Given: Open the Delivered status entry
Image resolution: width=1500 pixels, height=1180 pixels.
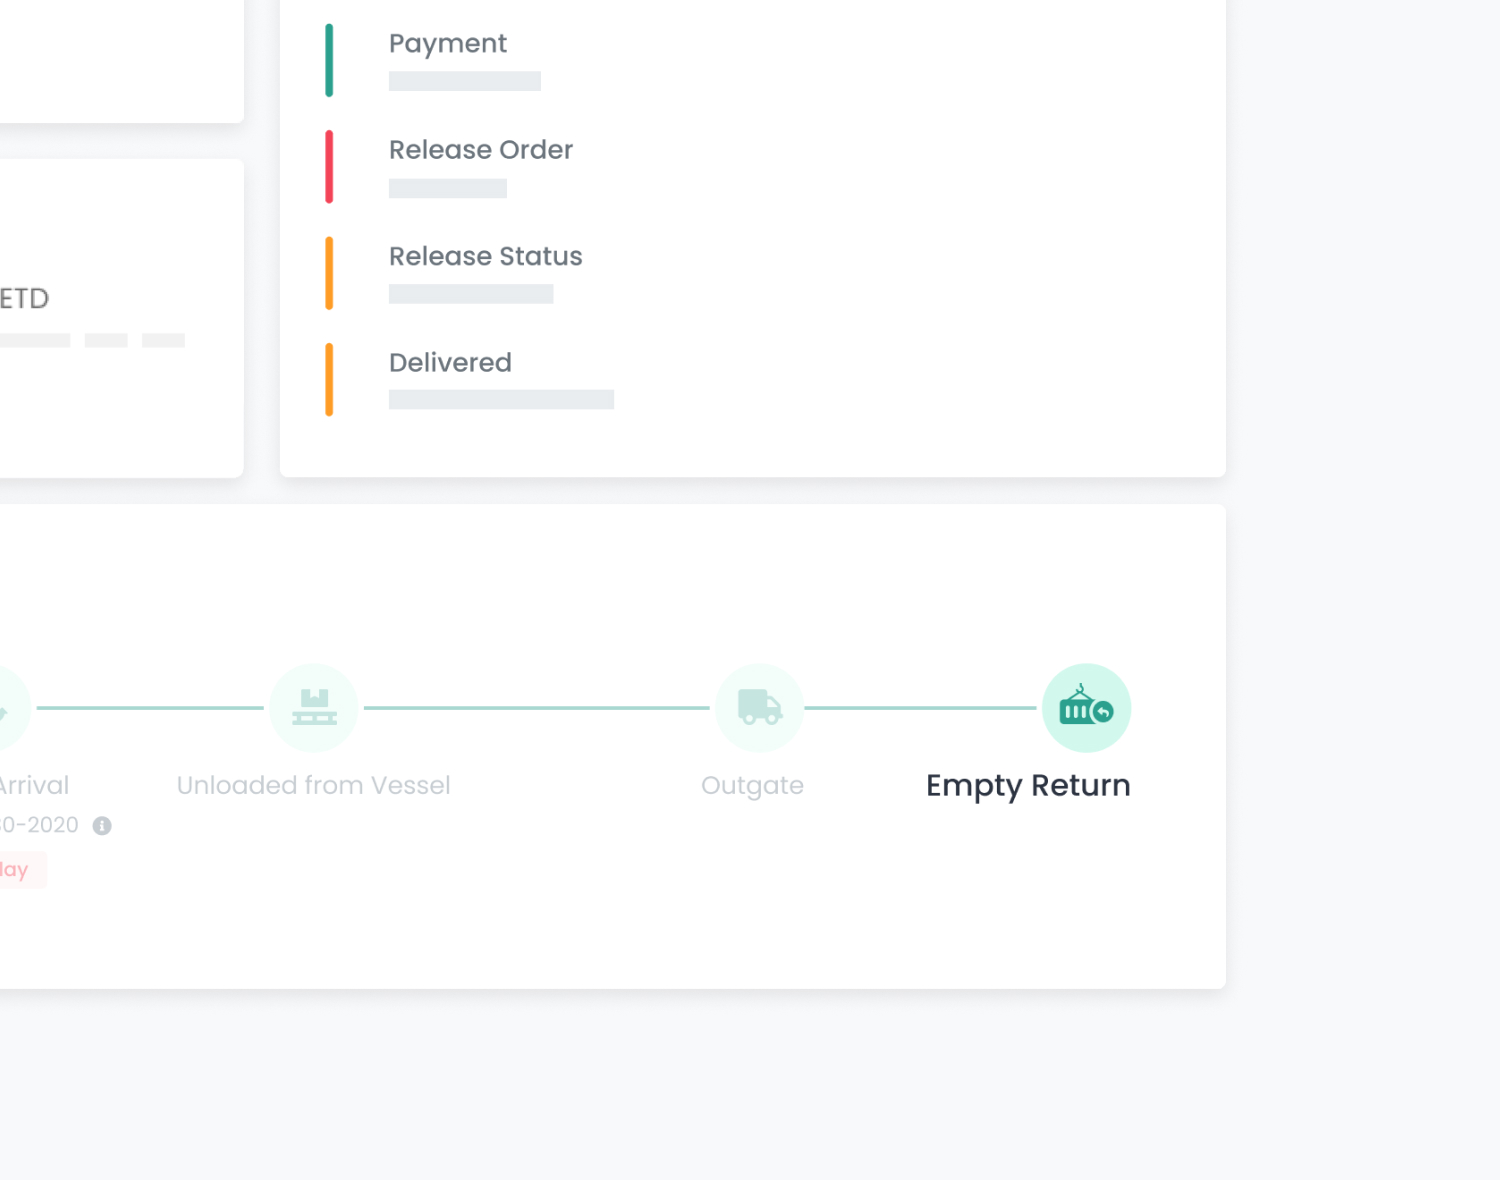Looking at the screenshot, I should [x=450, y=363].
